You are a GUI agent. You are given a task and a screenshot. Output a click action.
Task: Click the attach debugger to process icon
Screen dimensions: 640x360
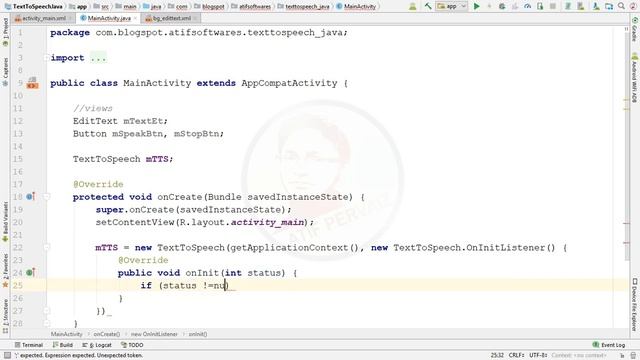(540, 6)
